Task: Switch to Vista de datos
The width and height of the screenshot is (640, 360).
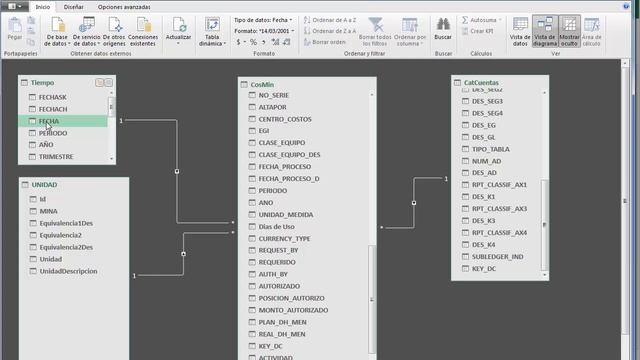Action: click(x=520, y=31)
